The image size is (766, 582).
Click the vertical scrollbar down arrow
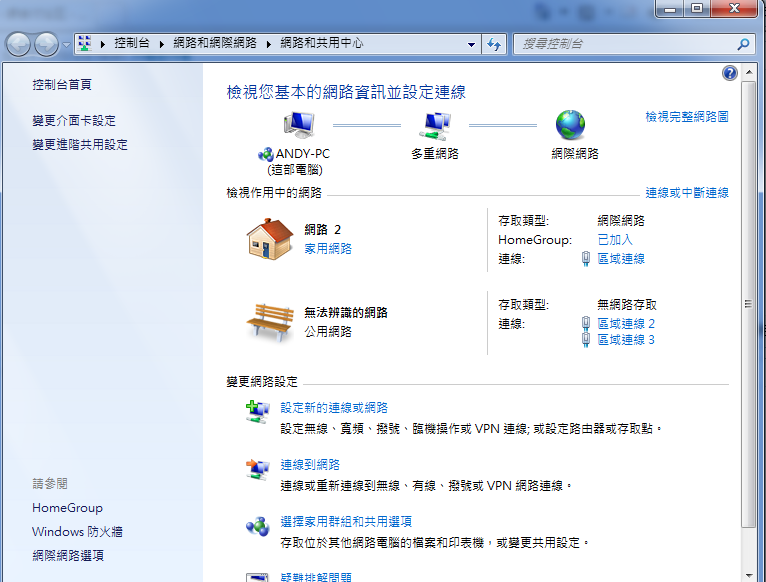(x=748, y=575)
